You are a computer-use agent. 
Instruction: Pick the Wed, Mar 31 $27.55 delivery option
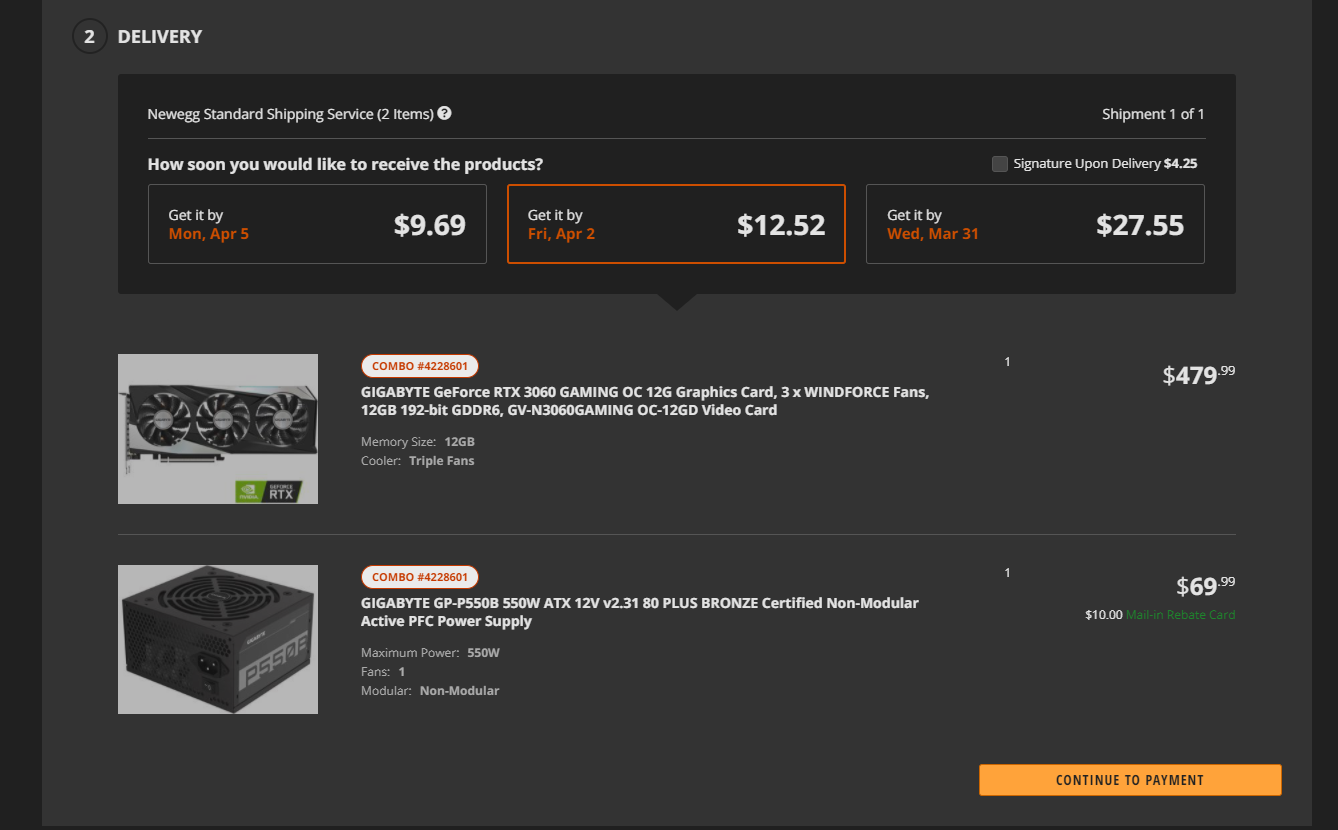click(x=1035, y=224)
